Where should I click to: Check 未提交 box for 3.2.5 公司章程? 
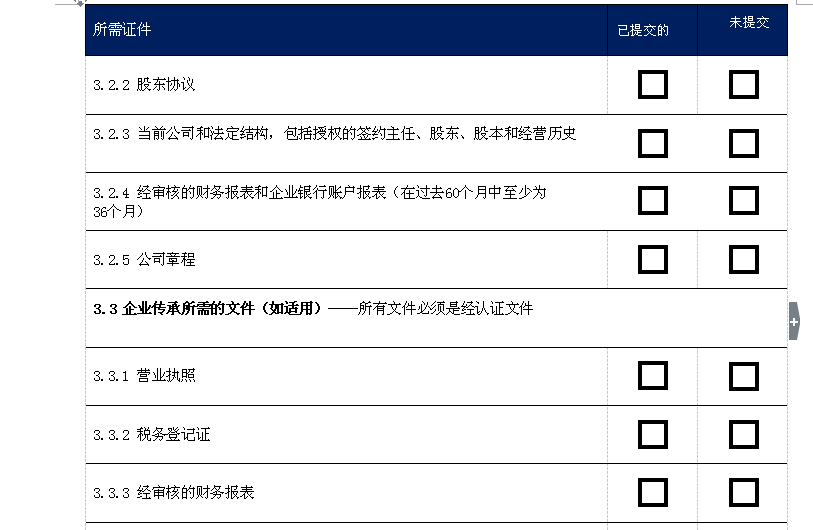[x=744, y=259]
